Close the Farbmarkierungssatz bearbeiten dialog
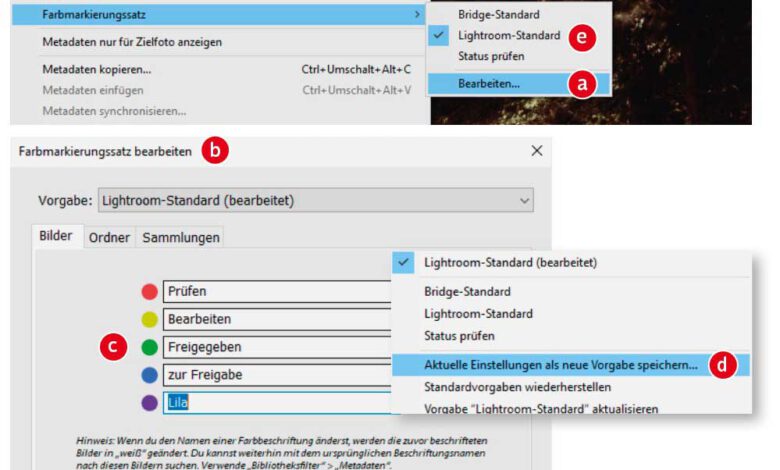Screen dimensions: 780x470 pyautogui.click(x=537, y=151)
